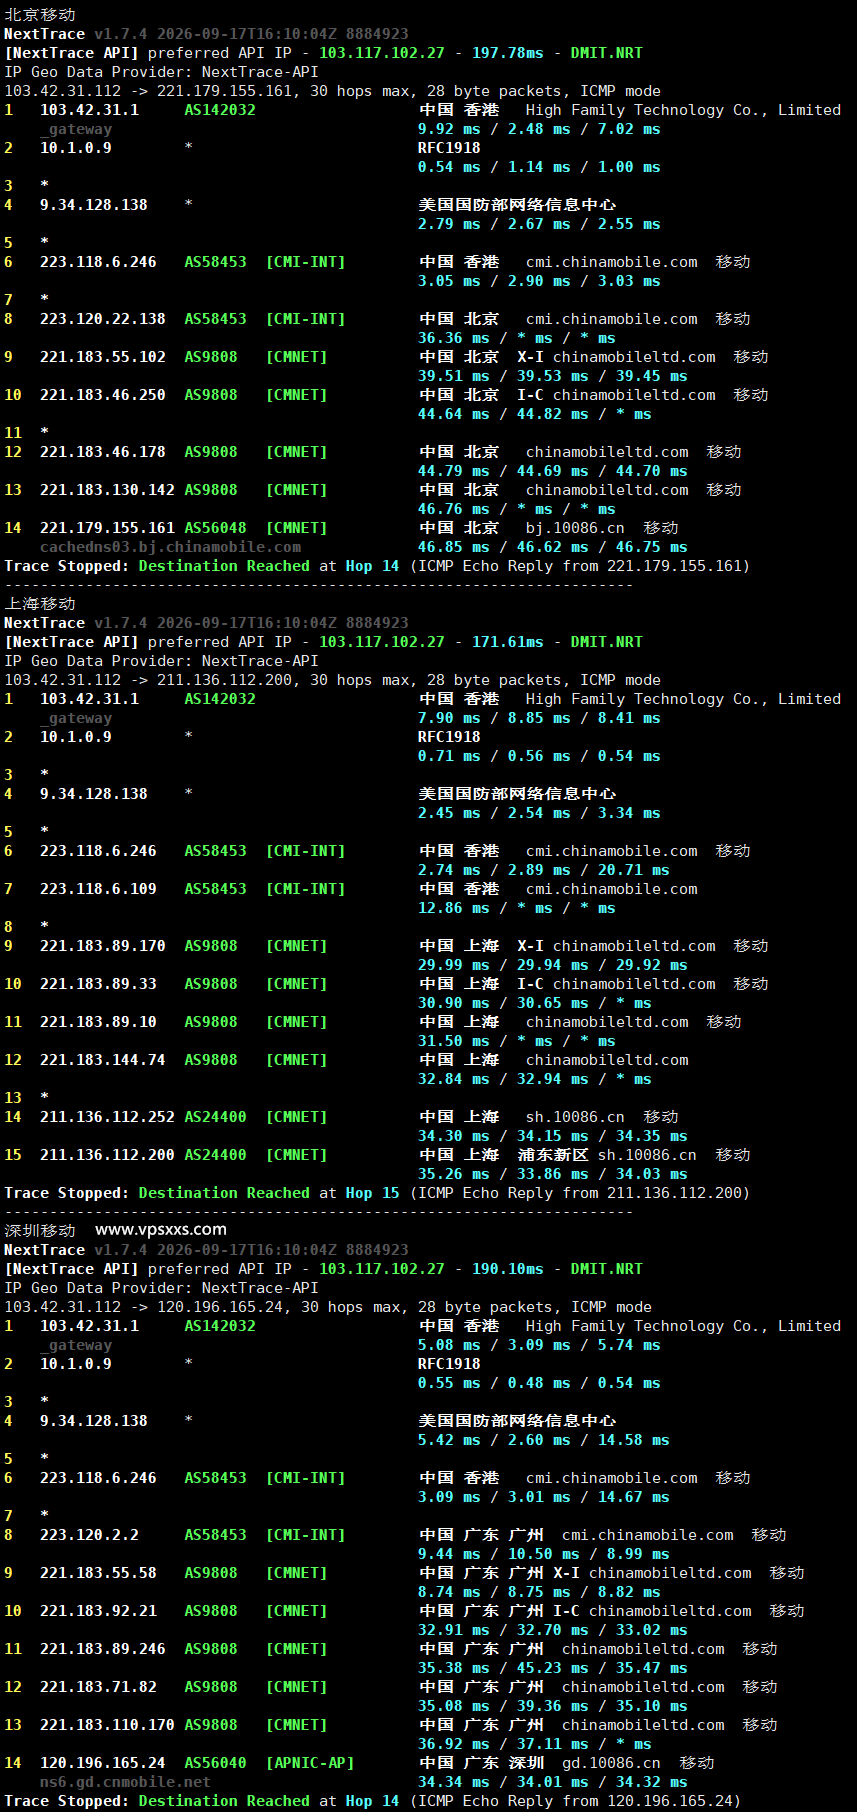The width and height of the screenshot is (857, 1812).
Task: Select hop IP 221.183.110.170
Action: (107, 1725)
